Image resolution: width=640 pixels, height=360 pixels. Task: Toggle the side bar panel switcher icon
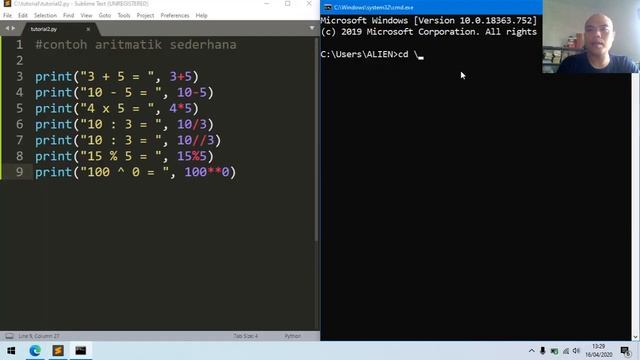click(9, 336)
